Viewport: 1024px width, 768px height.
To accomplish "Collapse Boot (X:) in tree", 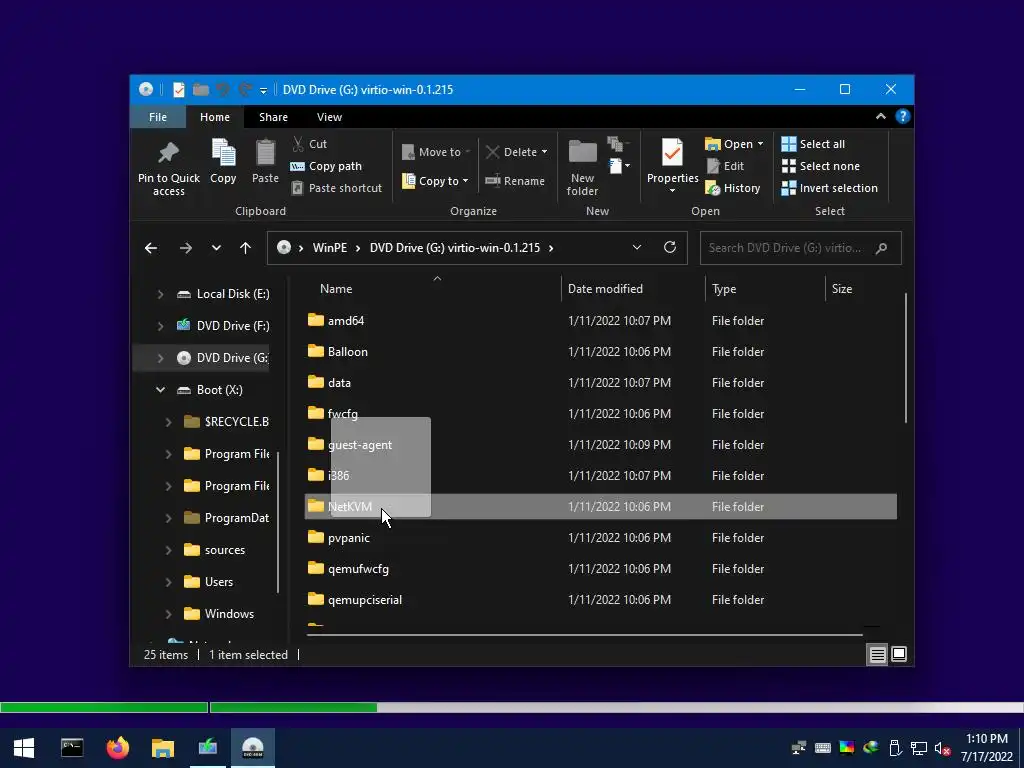I will (x=160, y=390).
